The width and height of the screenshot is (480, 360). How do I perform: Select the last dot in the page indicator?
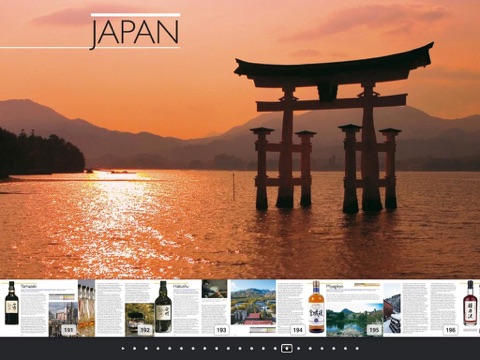[357, 349]
